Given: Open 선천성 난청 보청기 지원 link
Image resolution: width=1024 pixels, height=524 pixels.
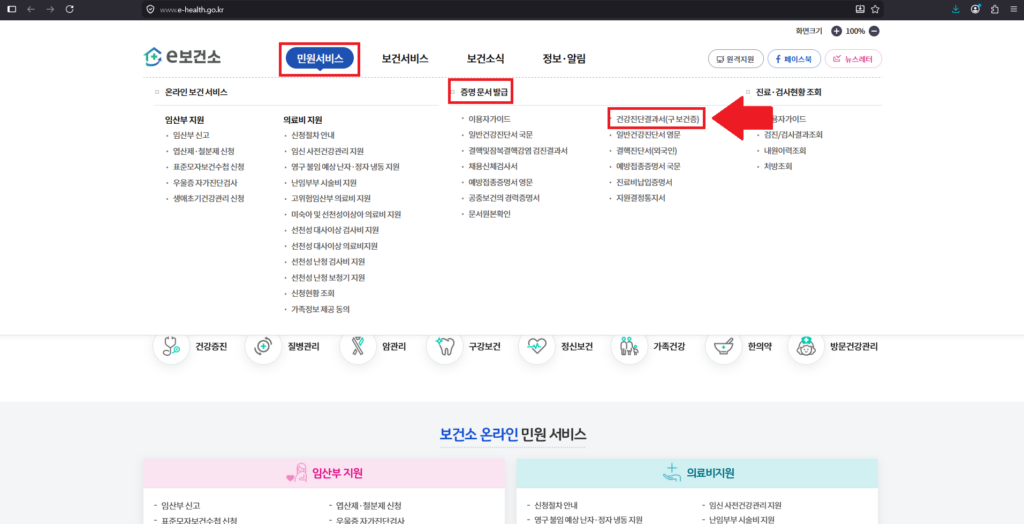Looking at the screenshot, I should click(x=328, y=278).
